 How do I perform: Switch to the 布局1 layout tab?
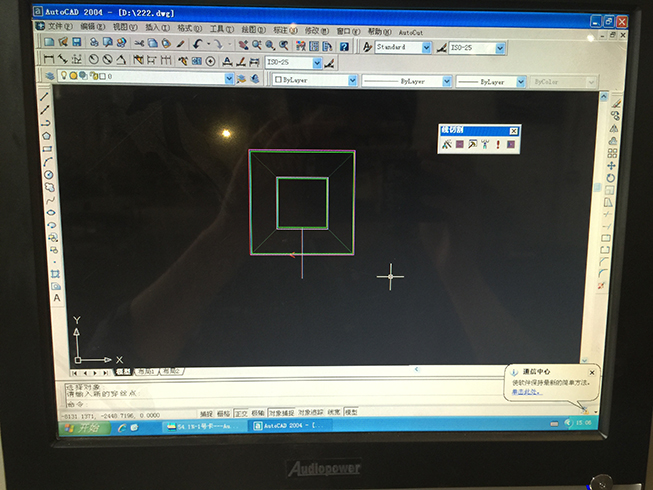(x=146, y=372)
